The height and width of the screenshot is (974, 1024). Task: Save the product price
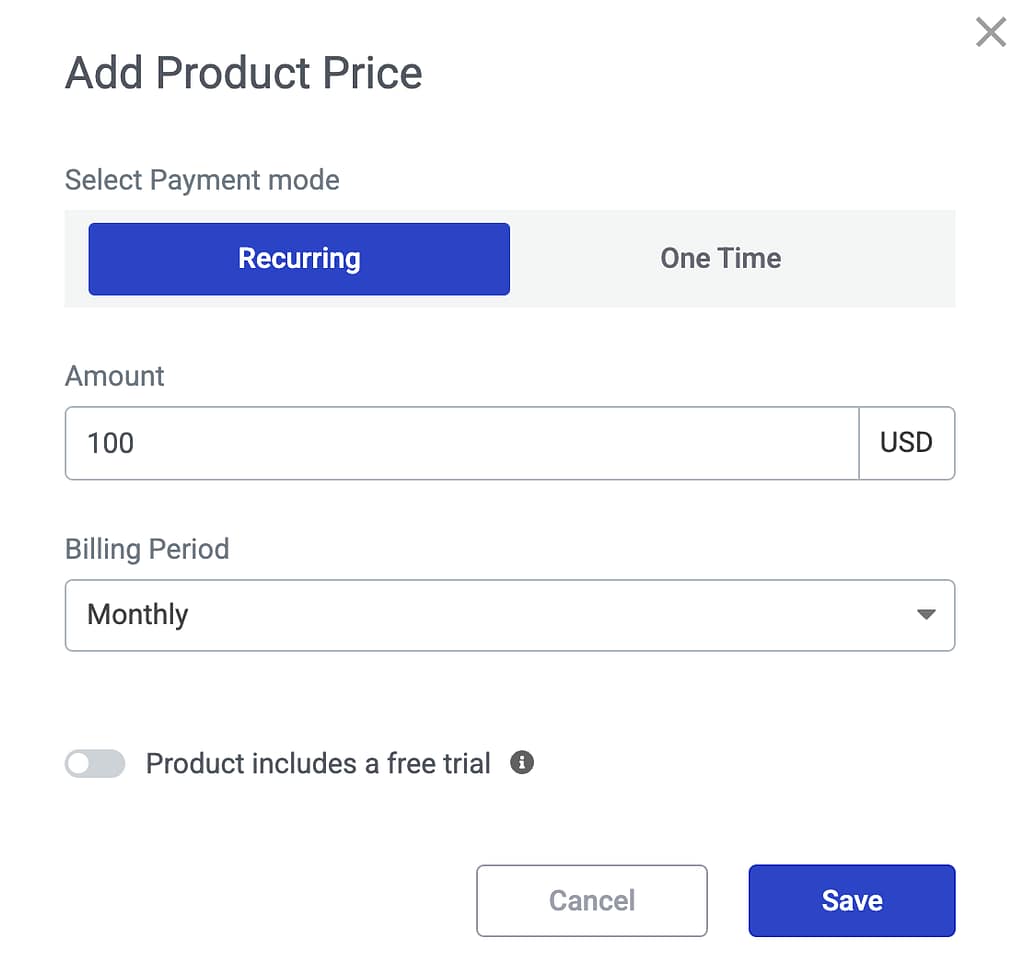tap(851, 900)
